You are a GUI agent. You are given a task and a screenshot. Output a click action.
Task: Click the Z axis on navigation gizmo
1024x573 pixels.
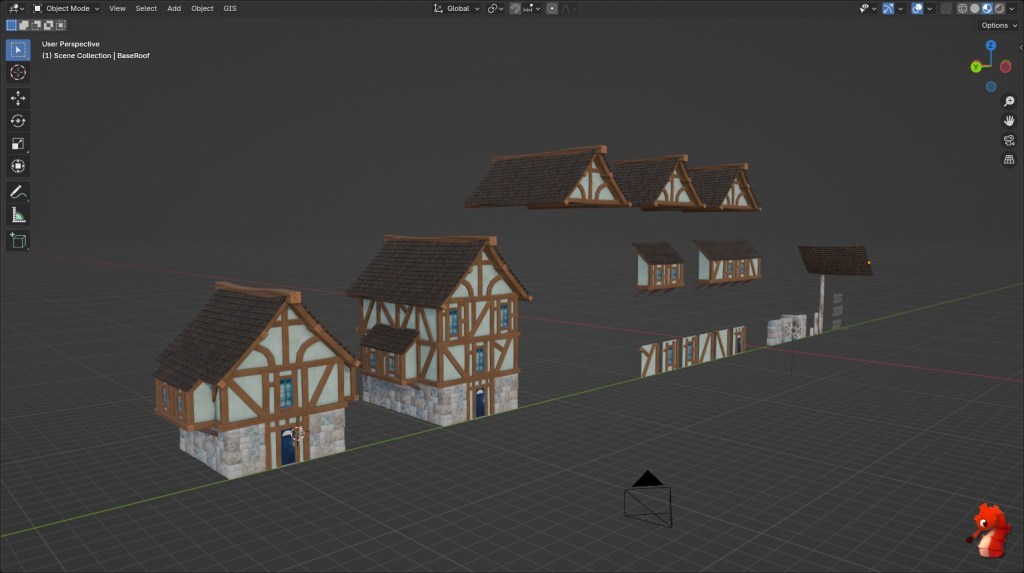click(990, 46)
